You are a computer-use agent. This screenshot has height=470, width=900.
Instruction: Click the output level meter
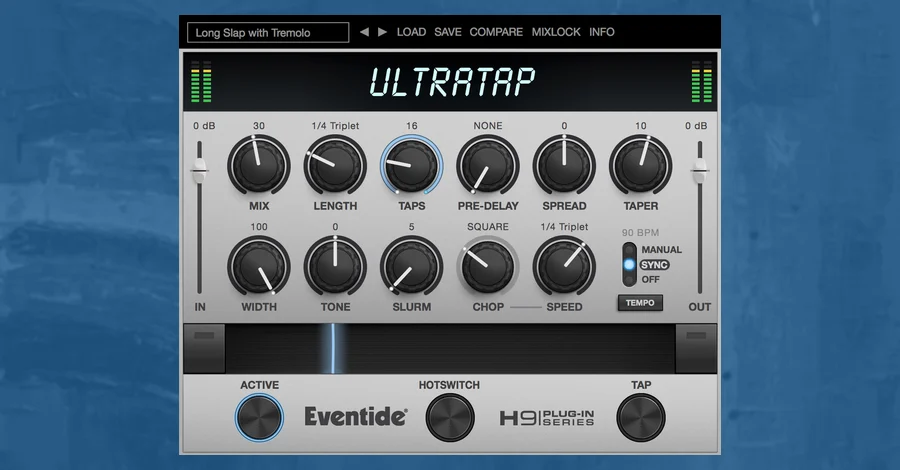701,81
